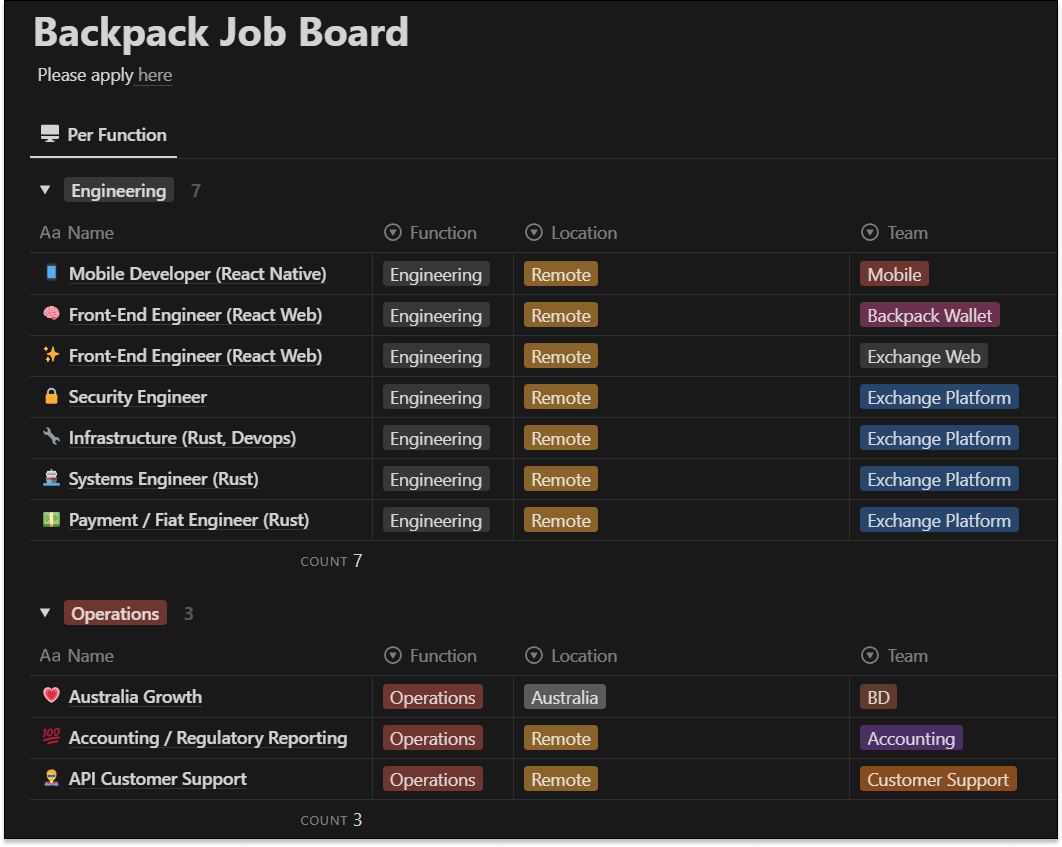Open Systems Engineer (Rust) job
The height and width of the screenshot is (847, 1062).
(x=164, y=479)
